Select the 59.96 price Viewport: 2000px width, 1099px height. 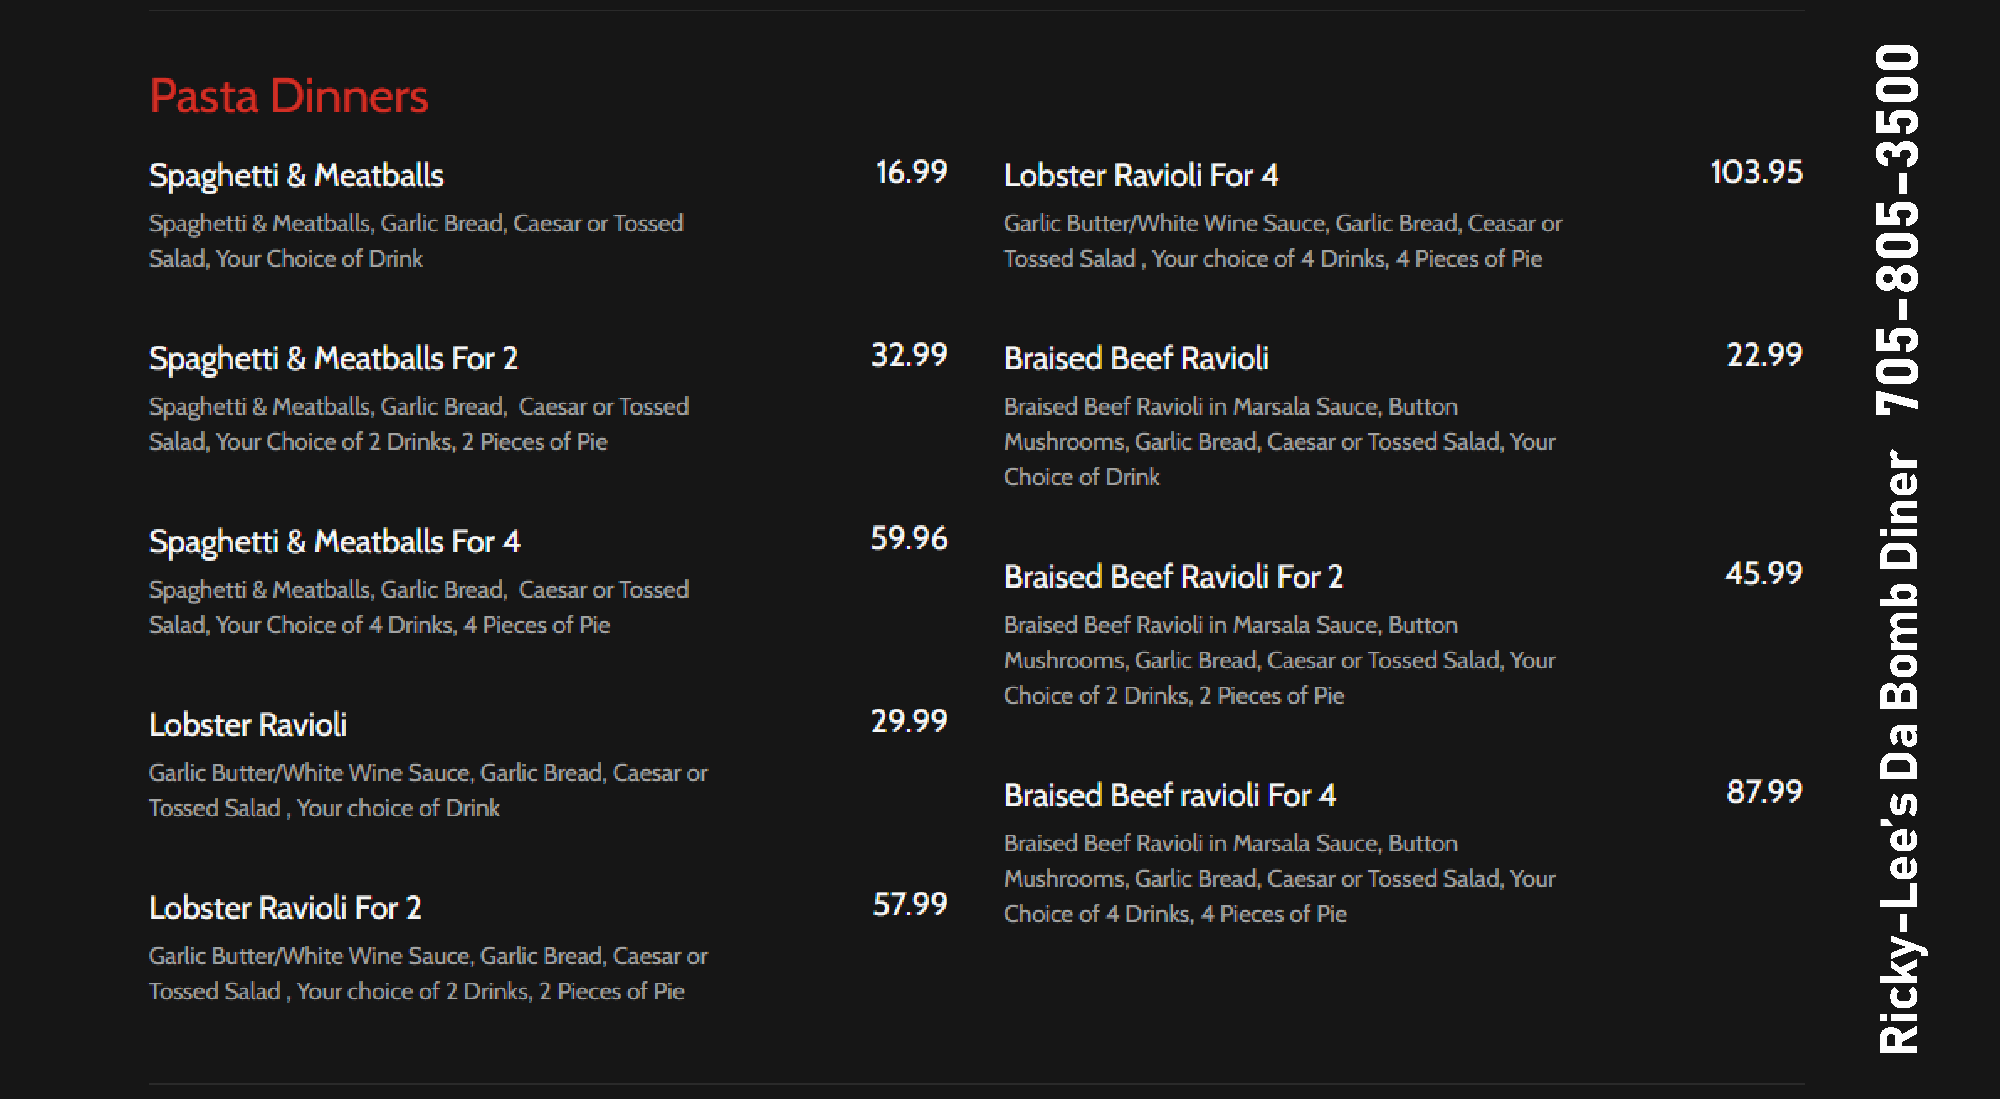point(909,539)
